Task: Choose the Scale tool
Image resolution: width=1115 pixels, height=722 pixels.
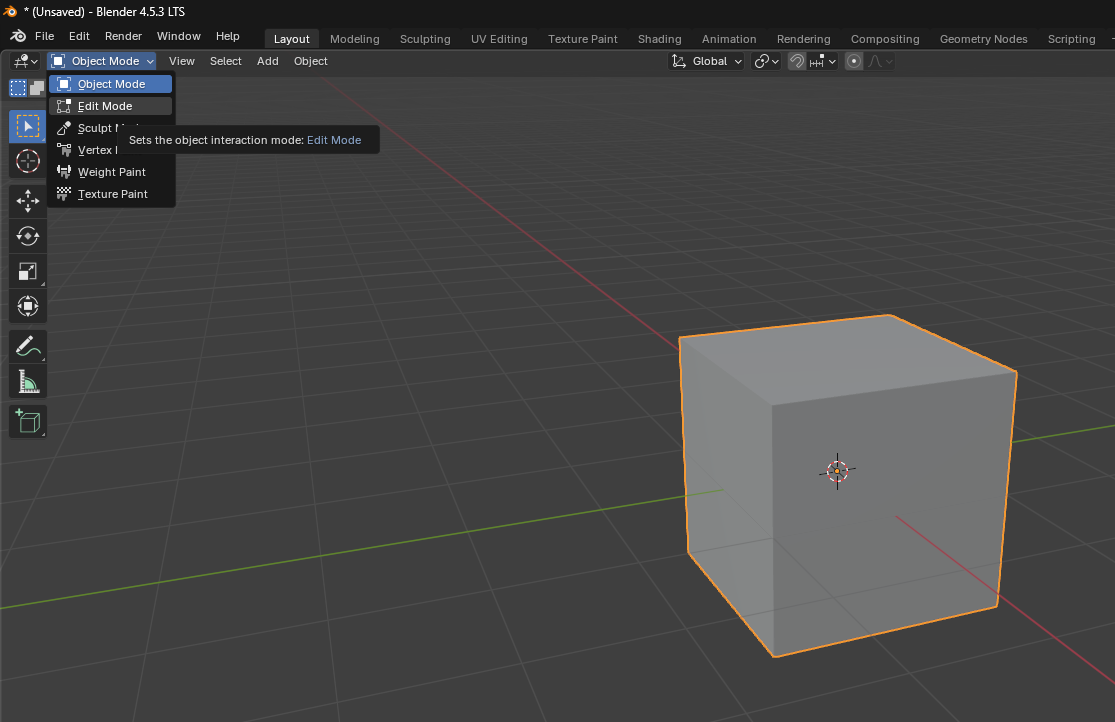Action: click(27, 271)
